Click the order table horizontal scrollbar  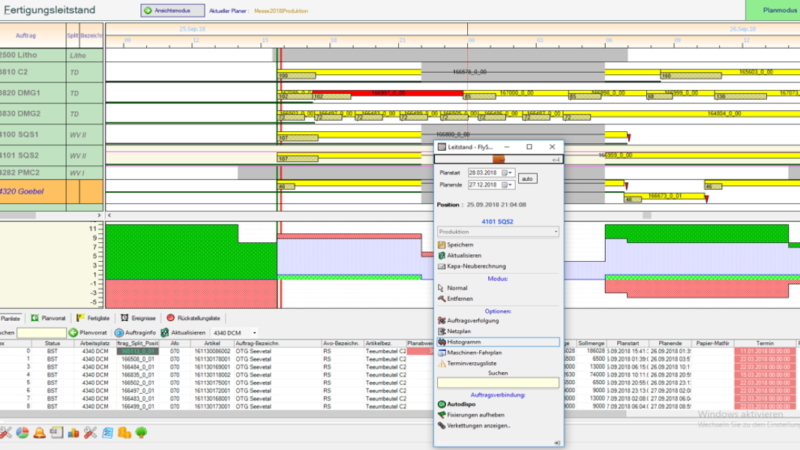313,414
